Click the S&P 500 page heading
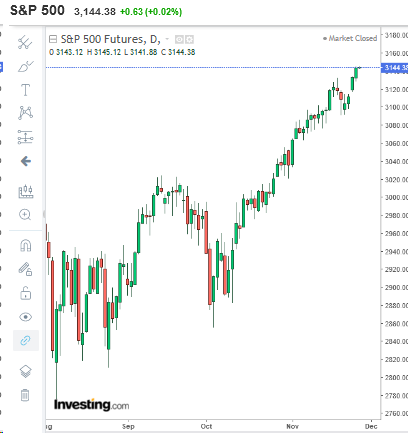 coord(37,10)
